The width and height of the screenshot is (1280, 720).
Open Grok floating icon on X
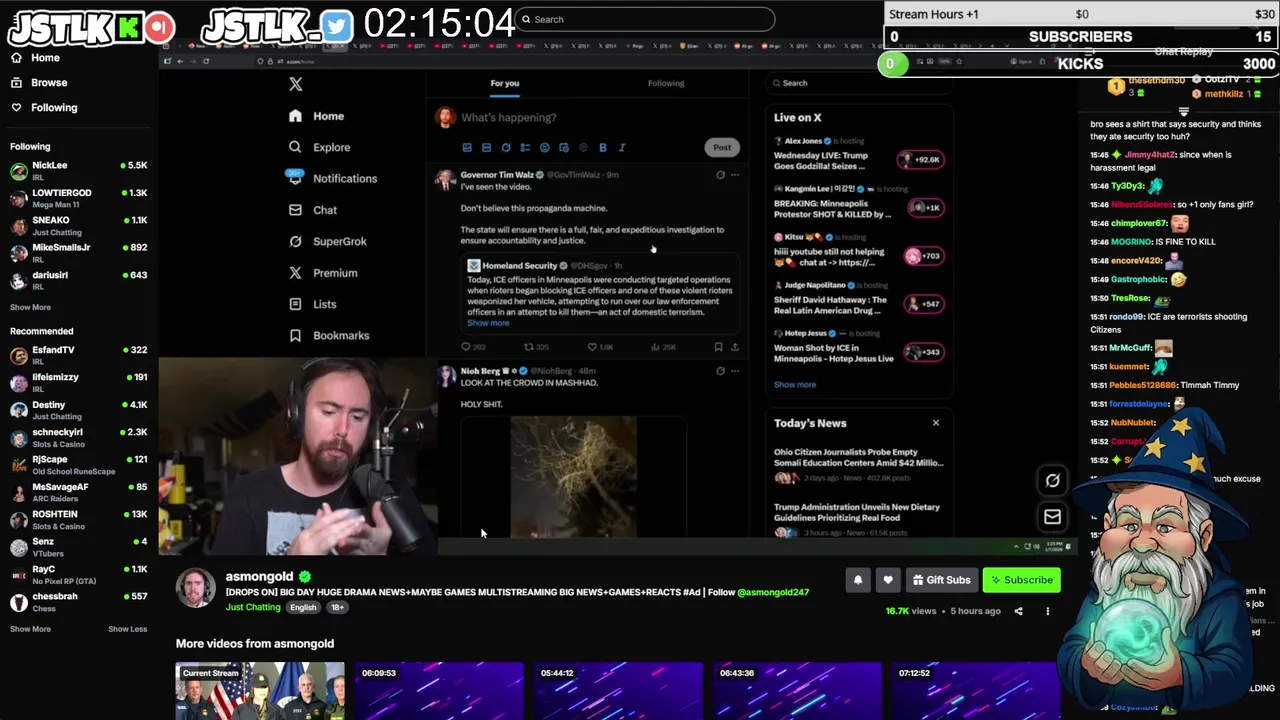tap(1052, 481)
